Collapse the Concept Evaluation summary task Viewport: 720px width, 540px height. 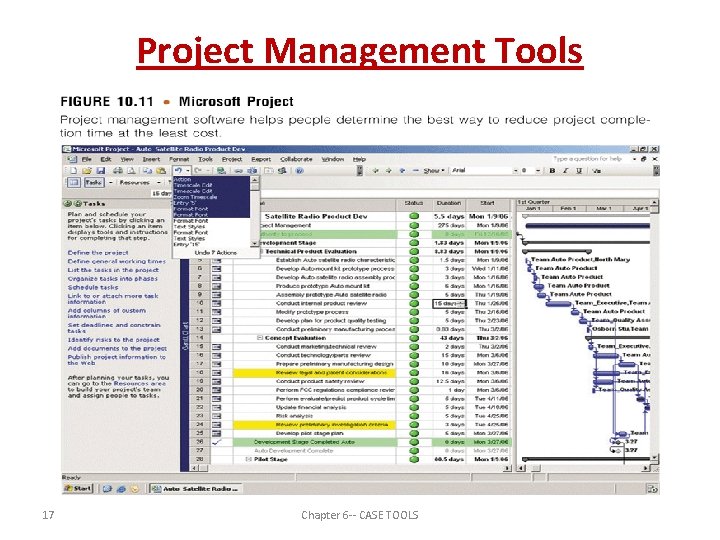point(259,338)
